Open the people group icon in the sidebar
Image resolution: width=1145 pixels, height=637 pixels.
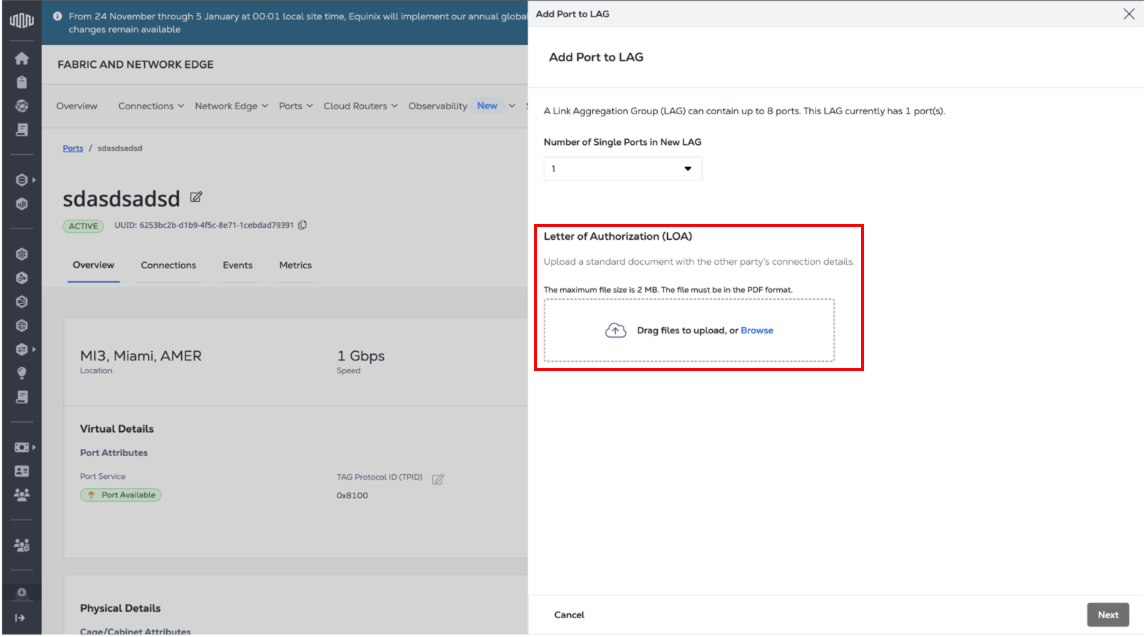click(x=21, y=494)
